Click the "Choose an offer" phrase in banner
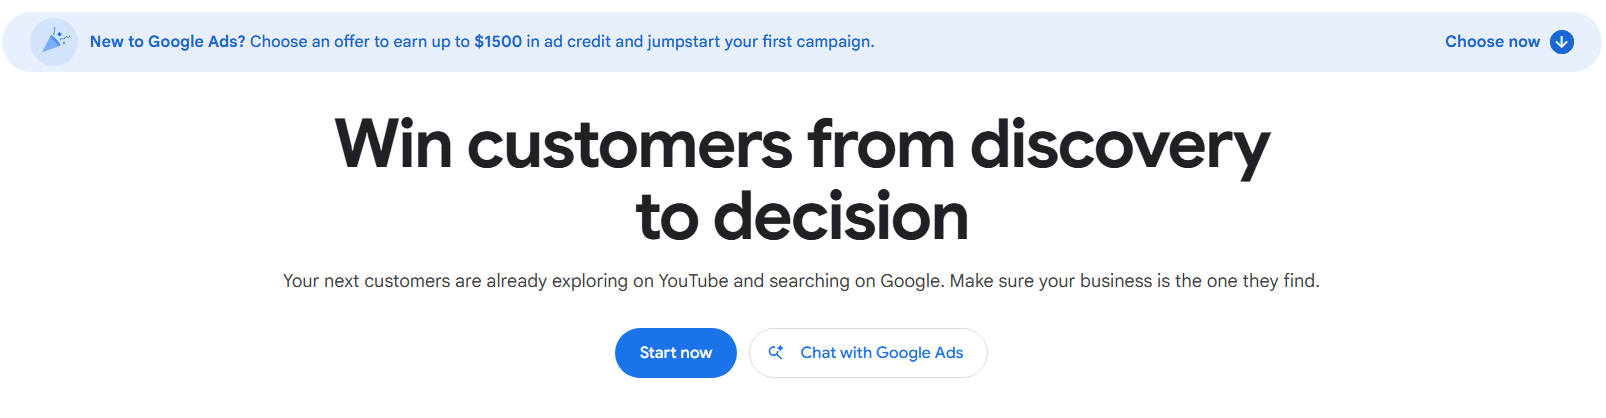This screenshot has width=1606, height=418. 310,42
